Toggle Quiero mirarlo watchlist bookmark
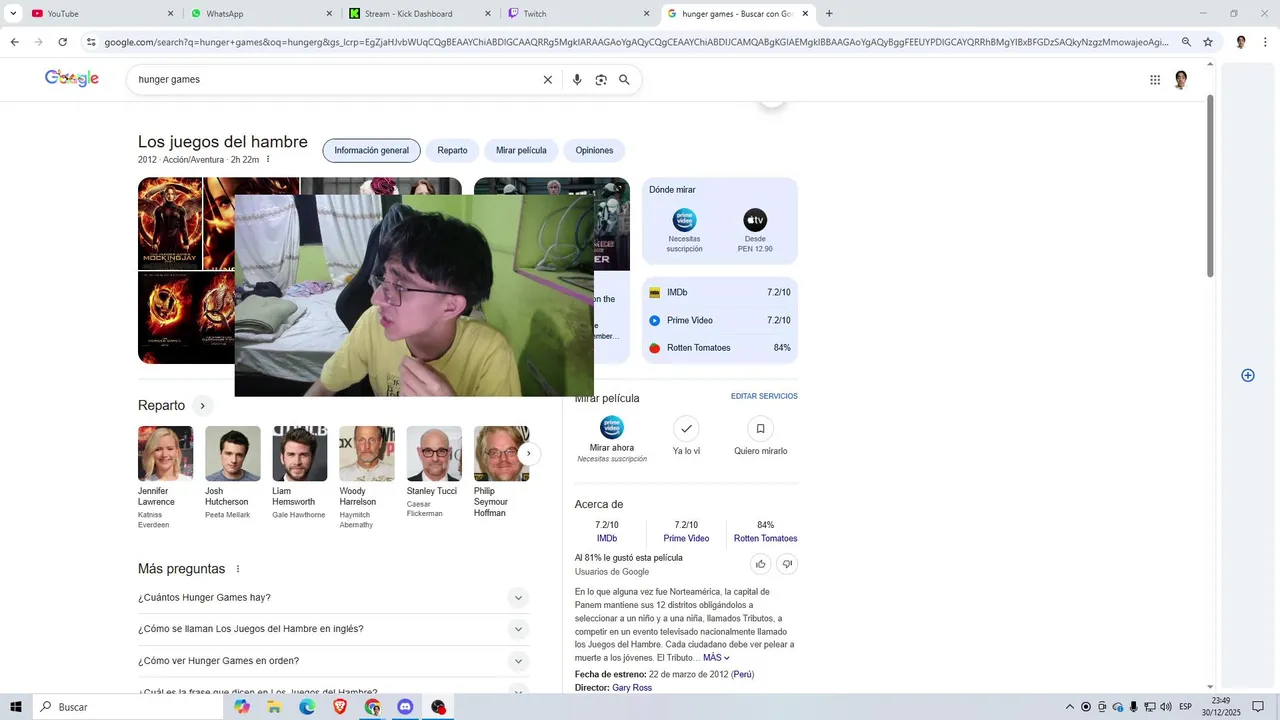Viewport: 1280px width, 720px height. tap(760, 429)
